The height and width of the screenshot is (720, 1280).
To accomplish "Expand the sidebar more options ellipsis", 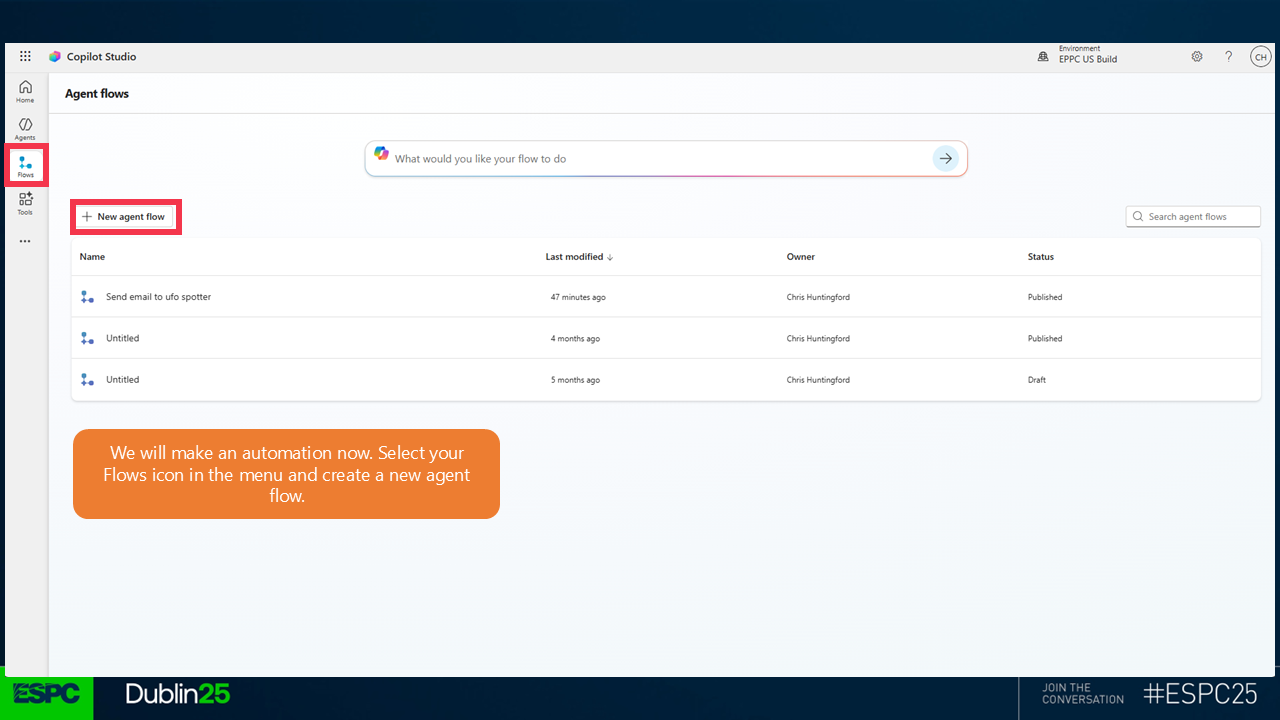I will (x=25, y=241).
